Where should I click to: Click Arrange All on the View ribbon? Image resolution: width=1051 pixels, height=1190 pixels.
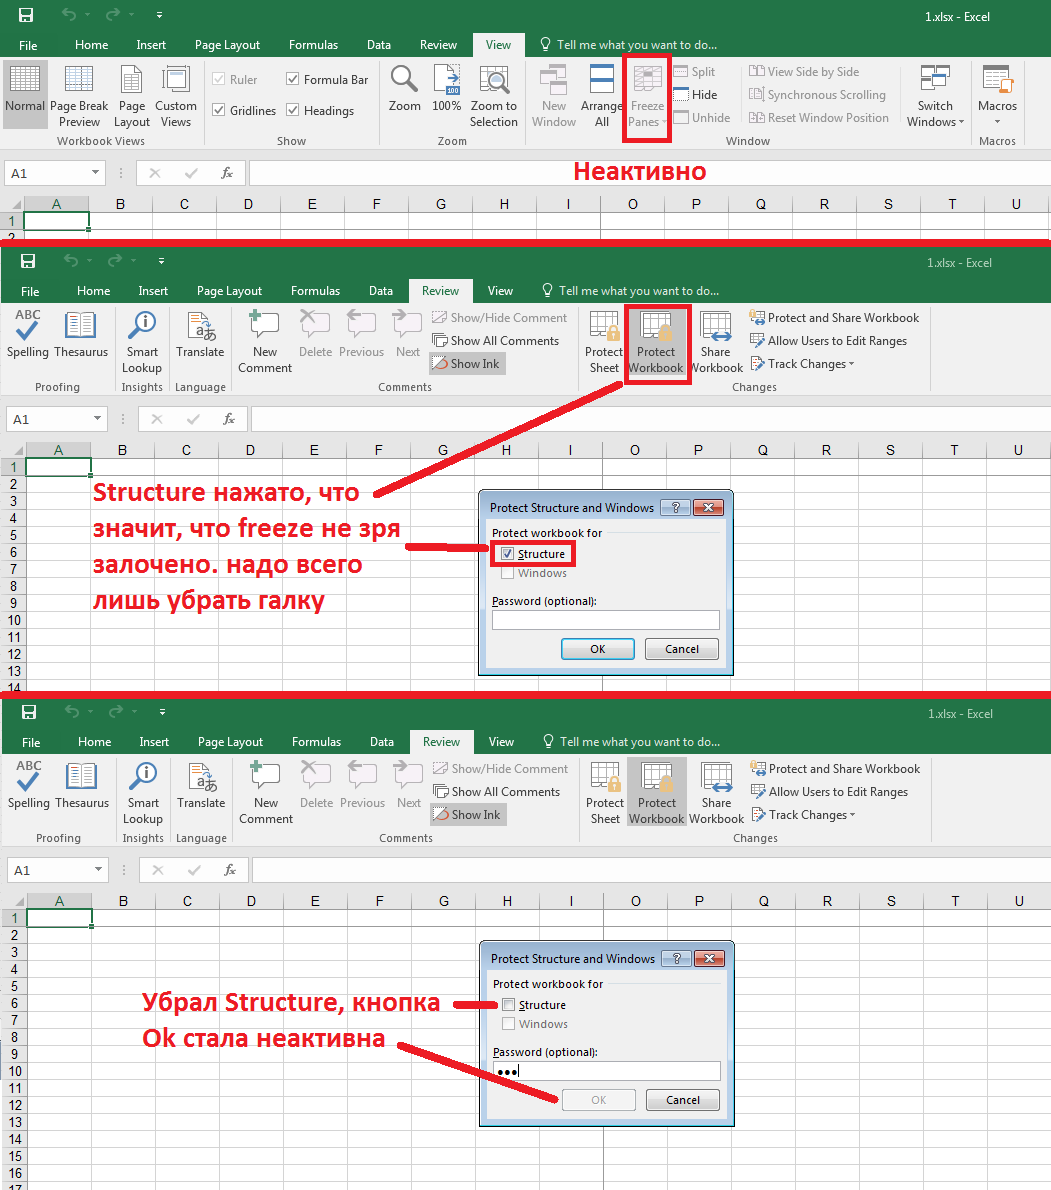(x=601, y=96)
